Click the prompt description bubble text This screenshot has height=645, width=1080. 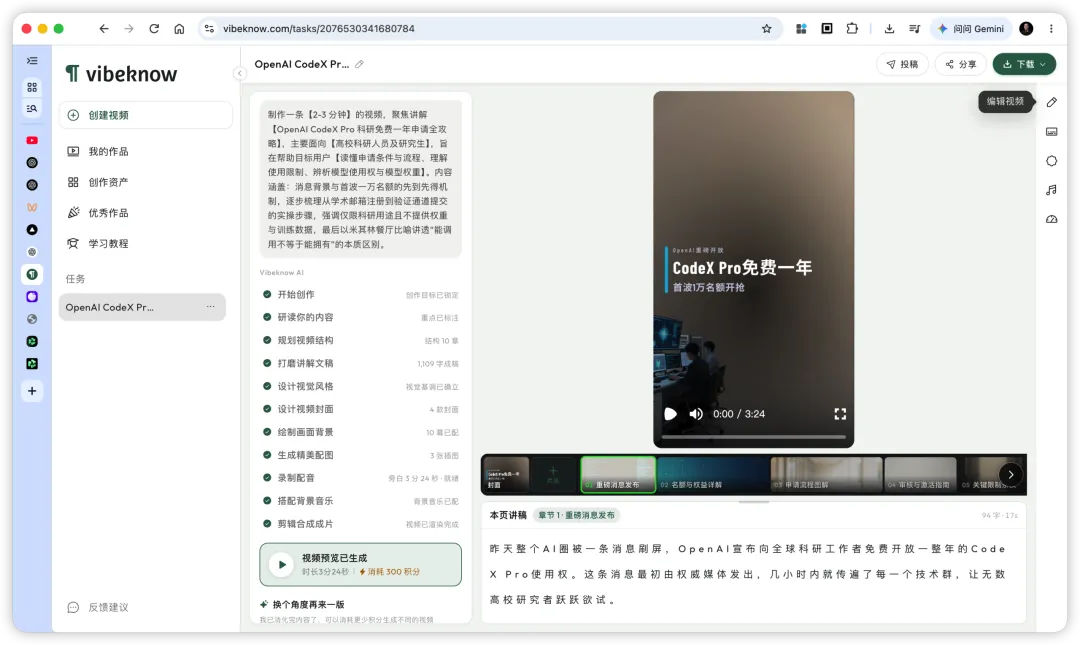[360, 179]
